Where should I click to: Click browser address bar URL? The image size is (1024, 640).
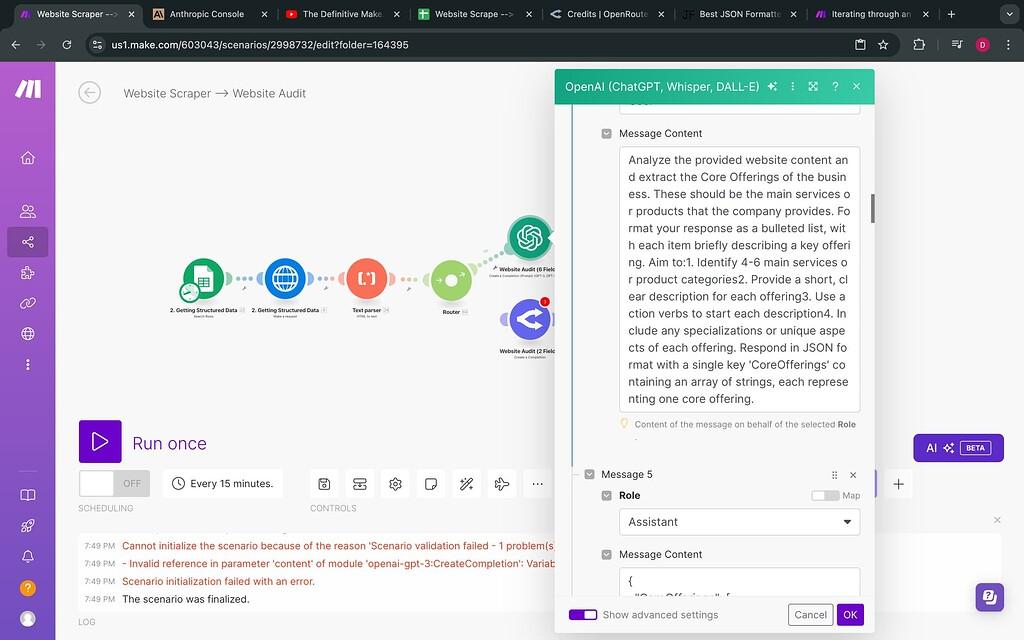click(260, 44)
